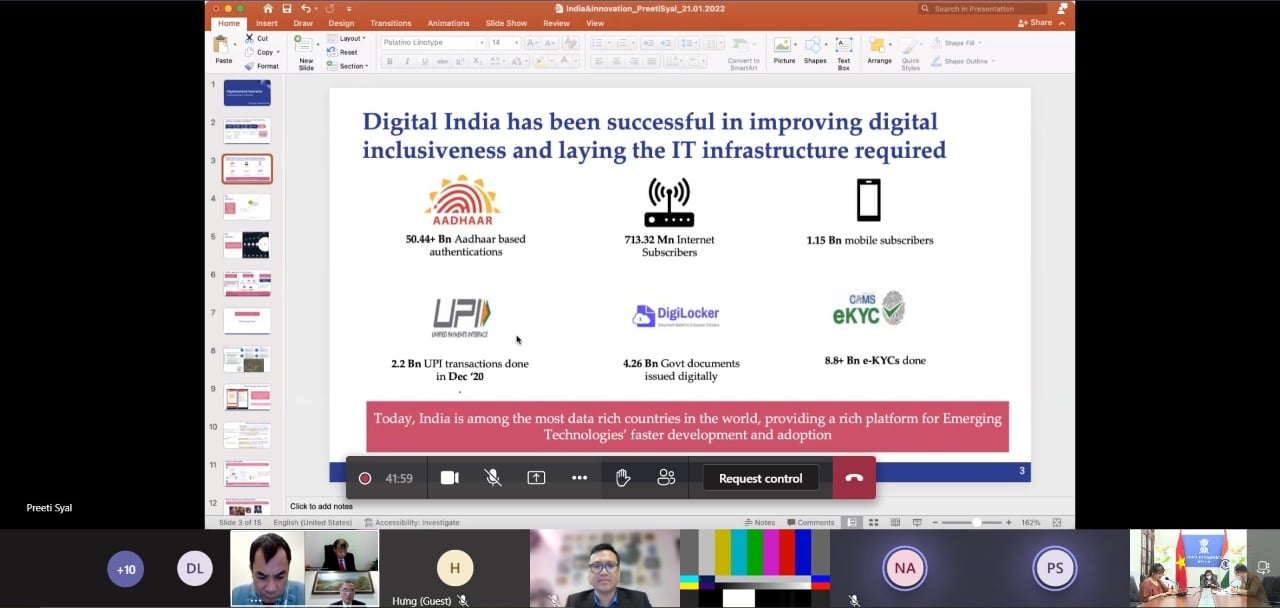The image size is (1280, 608).
Task: Click the Request control button
Action: (x=760, y=478)
